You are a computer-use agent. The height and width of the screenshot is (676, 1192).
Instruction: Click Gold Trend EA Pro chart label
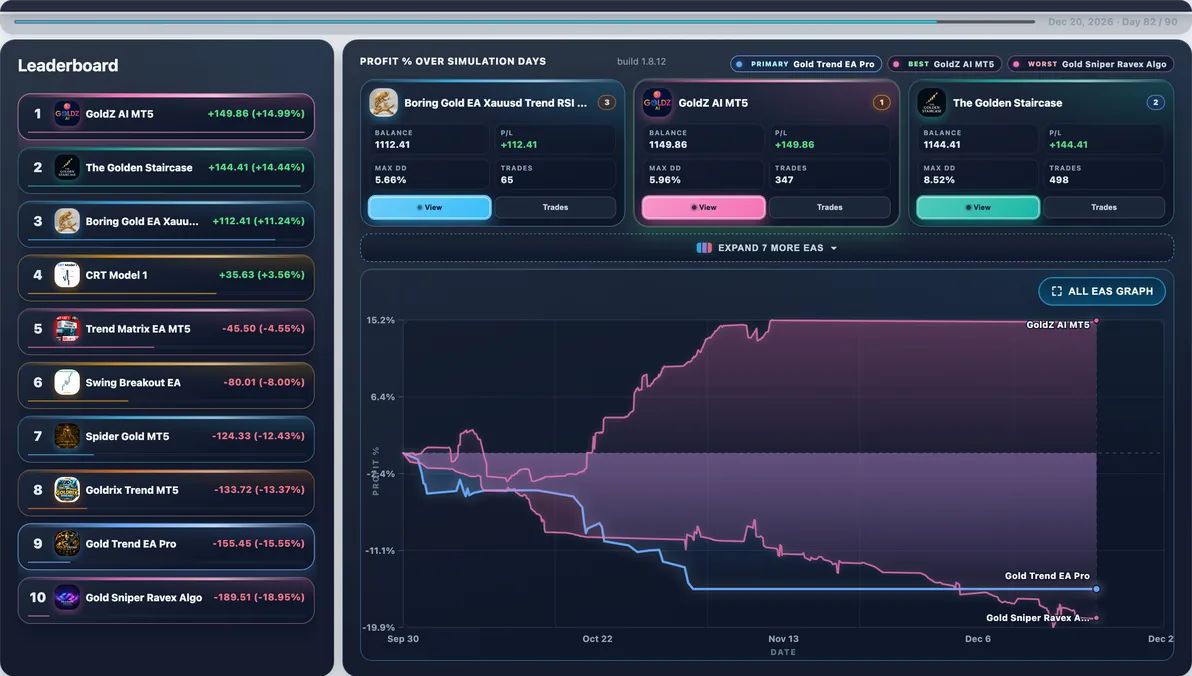[1047, 576]
